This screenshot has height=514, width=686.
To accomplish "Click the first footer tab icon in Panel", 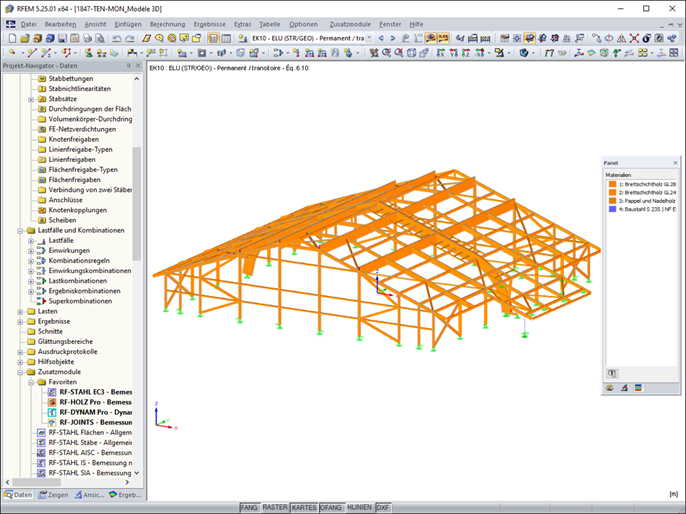I will tap(610, 388).
